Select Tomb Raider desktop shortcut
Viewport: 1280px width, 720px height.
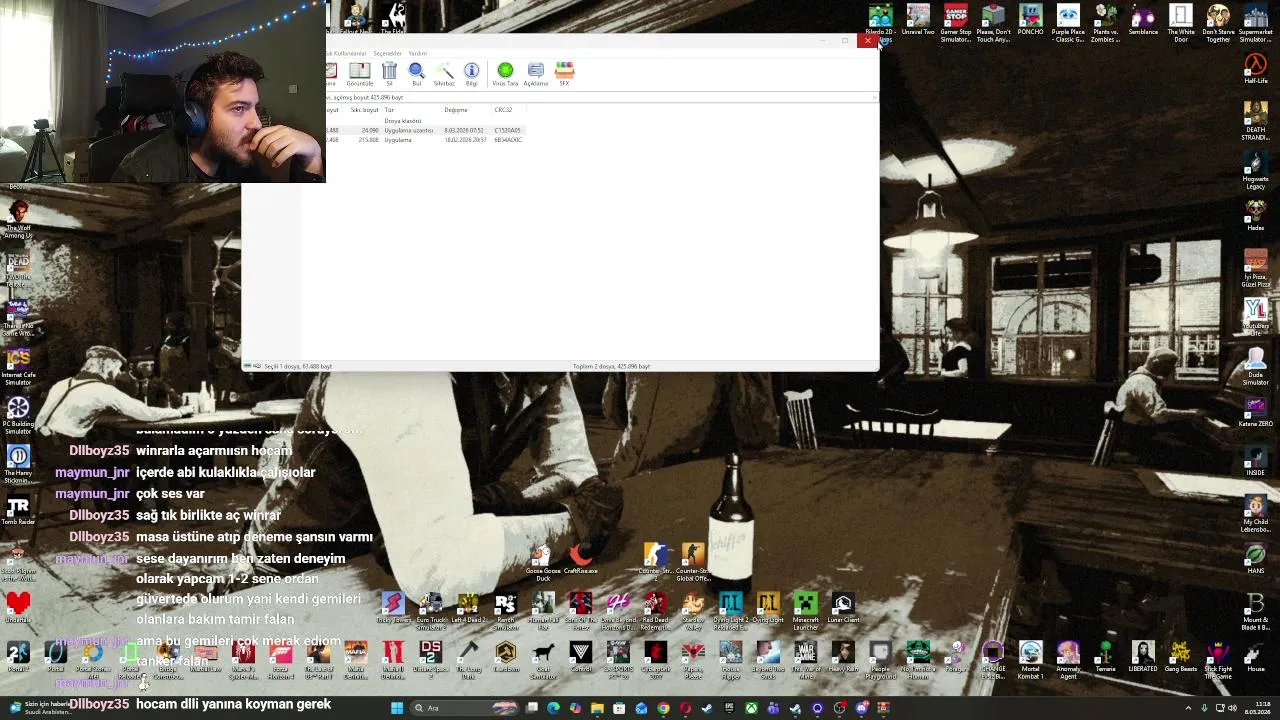(18, 511)
